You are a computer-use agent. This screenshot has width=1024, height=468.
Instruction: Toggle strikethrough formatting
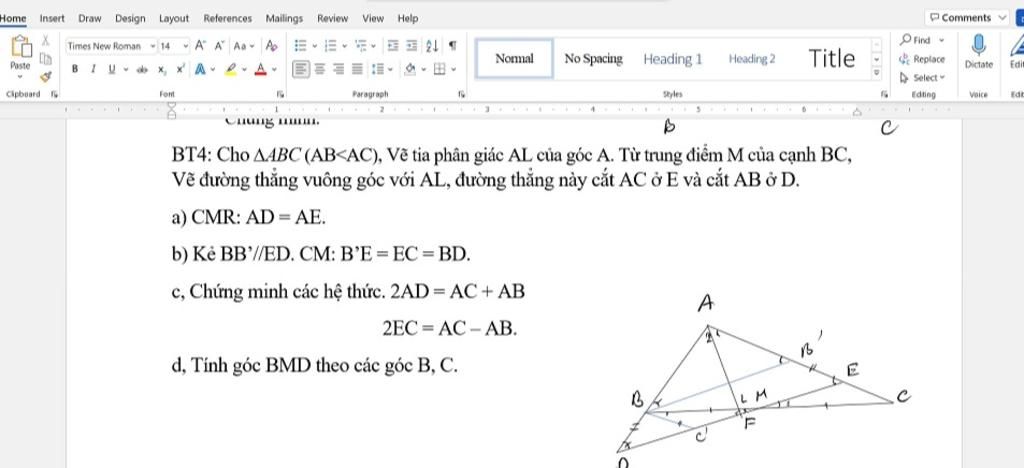(142, 69)
